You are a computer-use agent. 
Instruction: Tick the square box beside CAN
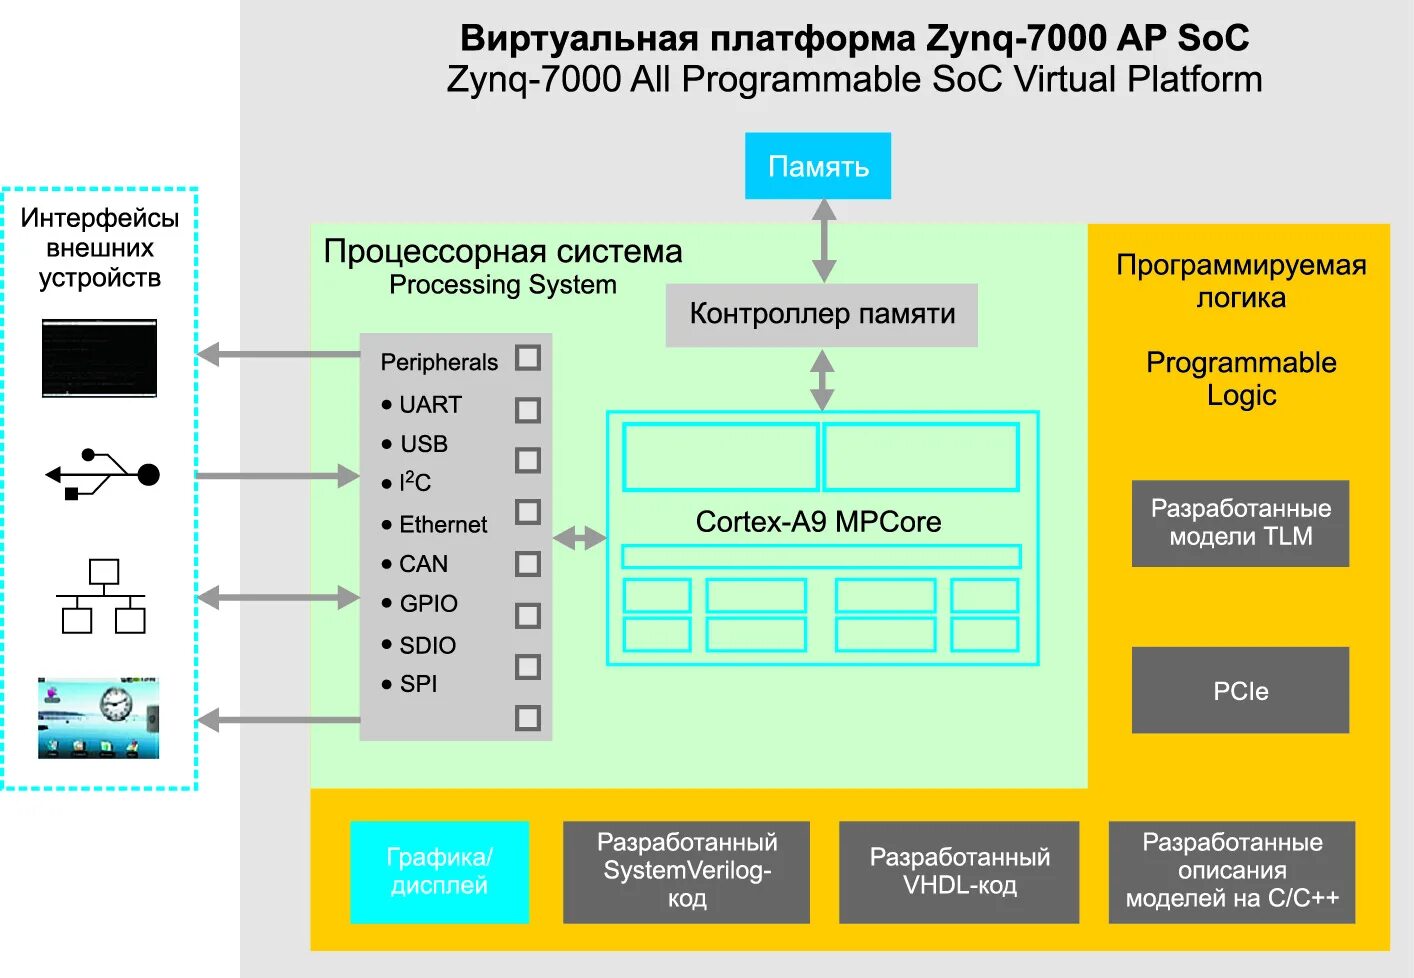point(528,564)
